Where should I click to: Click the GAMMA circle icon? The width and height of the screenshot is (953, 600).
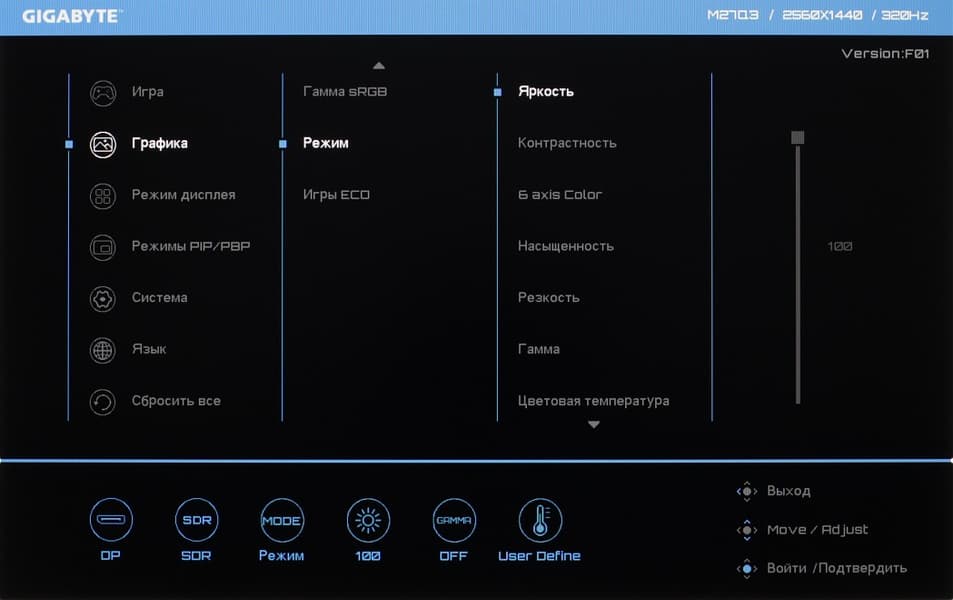pyautogui.click(x=453, y=520)
